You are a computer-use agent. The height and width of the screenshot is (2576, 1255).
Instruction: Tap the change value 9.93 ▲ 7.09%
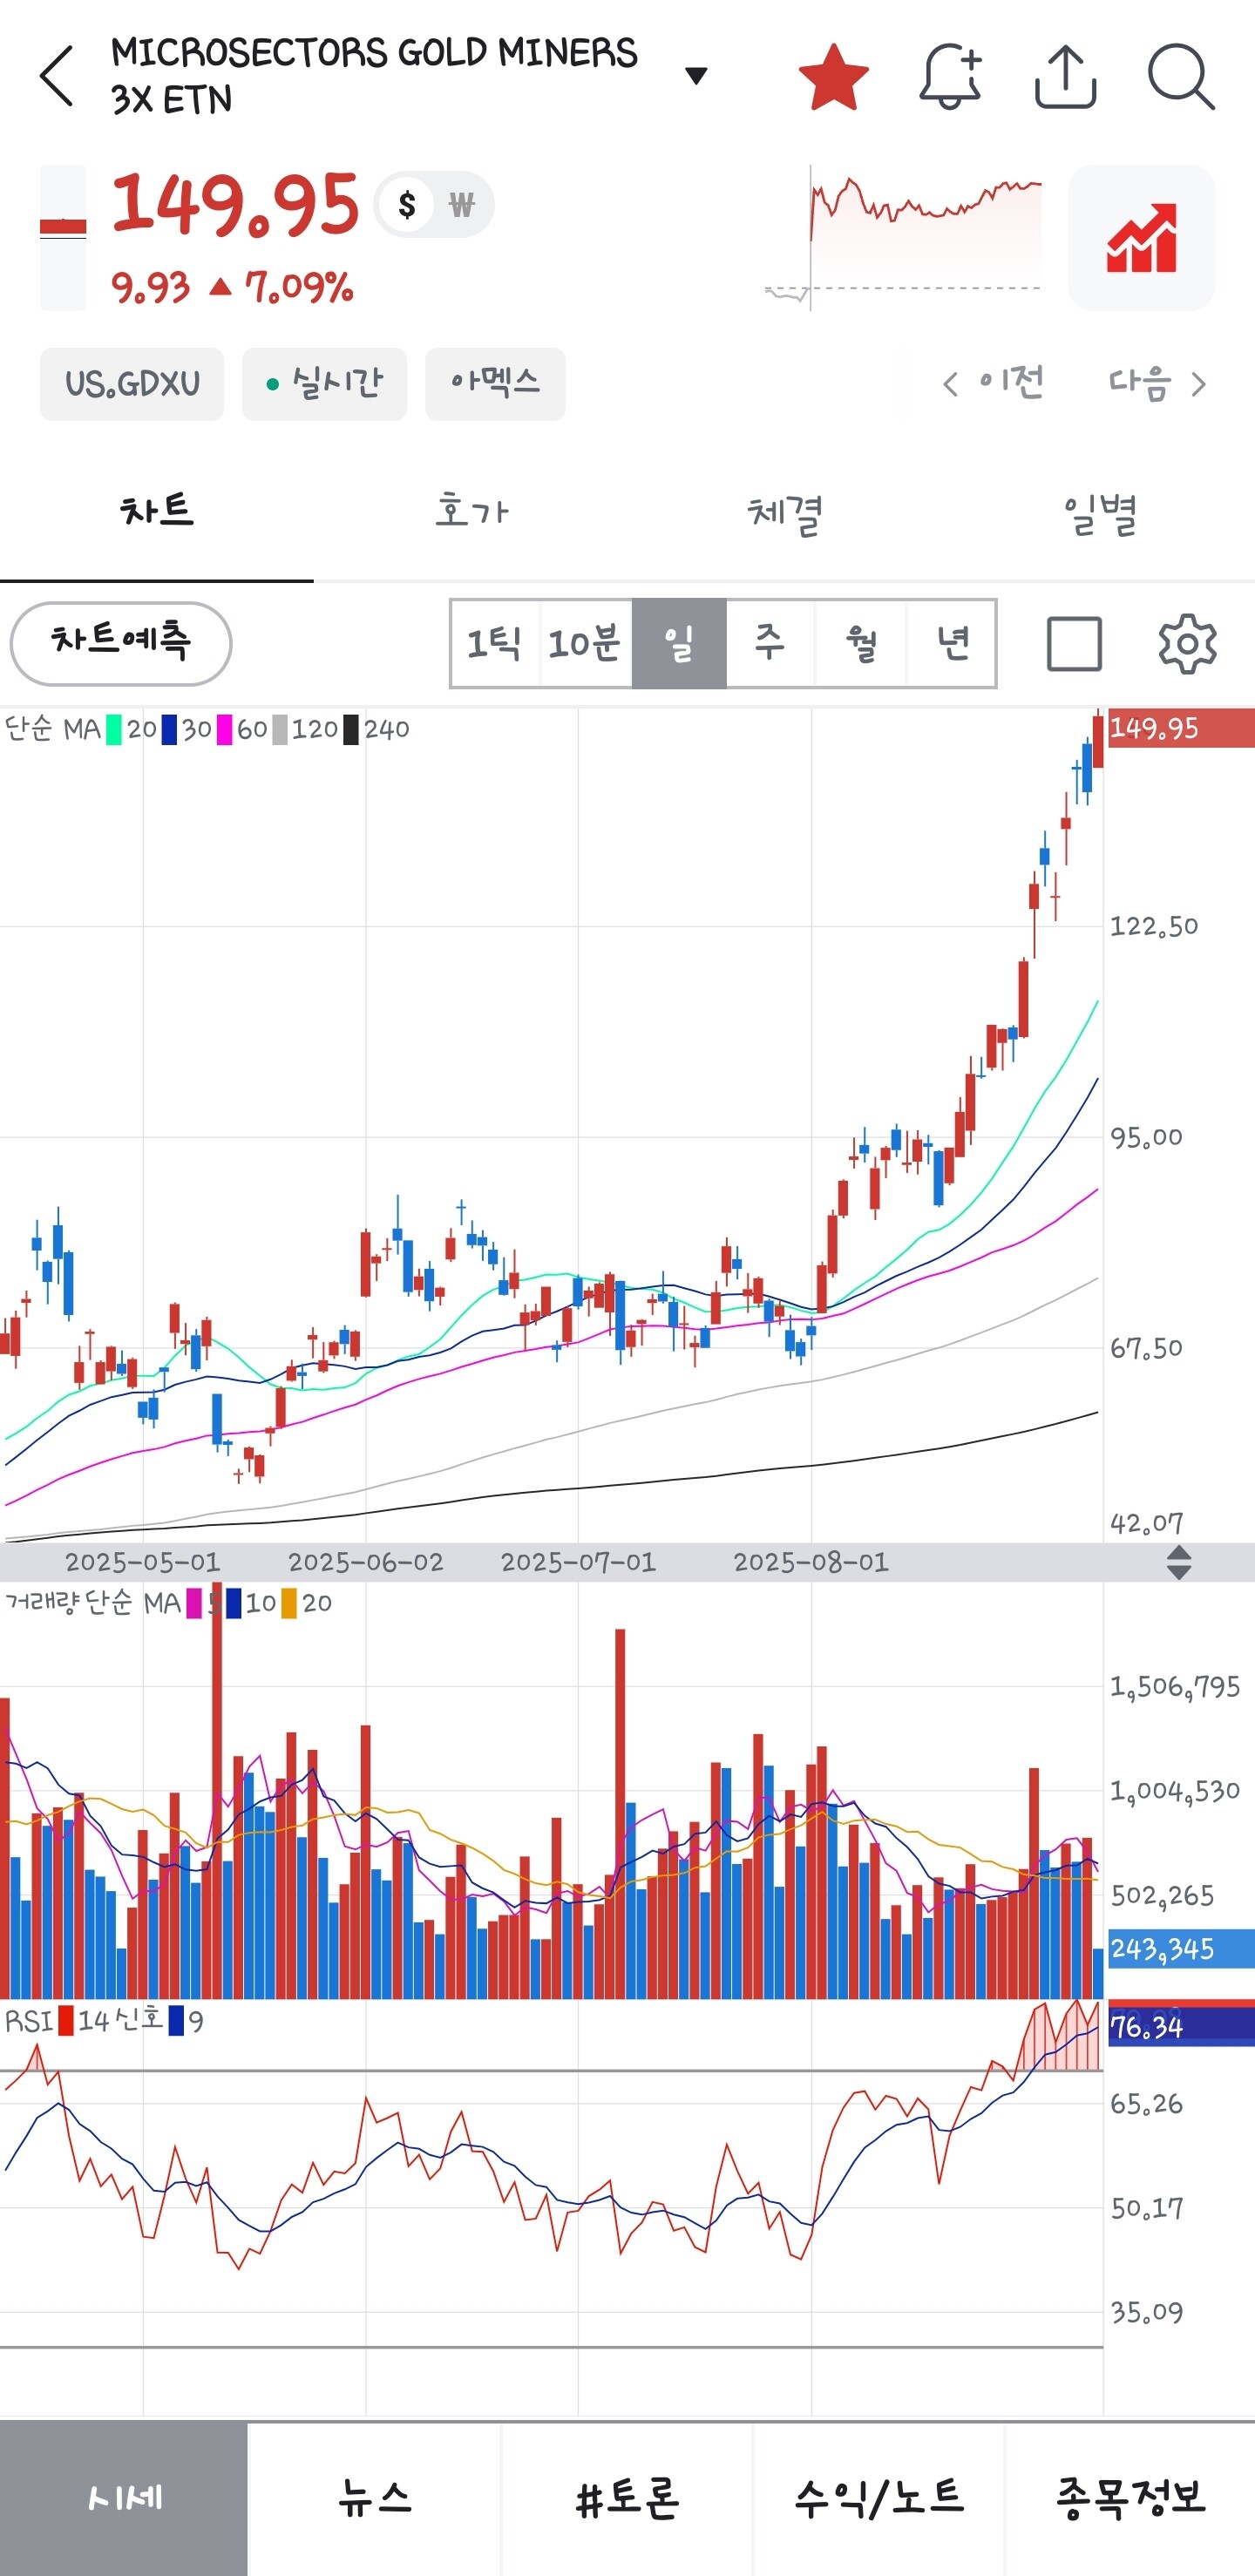click(232, 288)
